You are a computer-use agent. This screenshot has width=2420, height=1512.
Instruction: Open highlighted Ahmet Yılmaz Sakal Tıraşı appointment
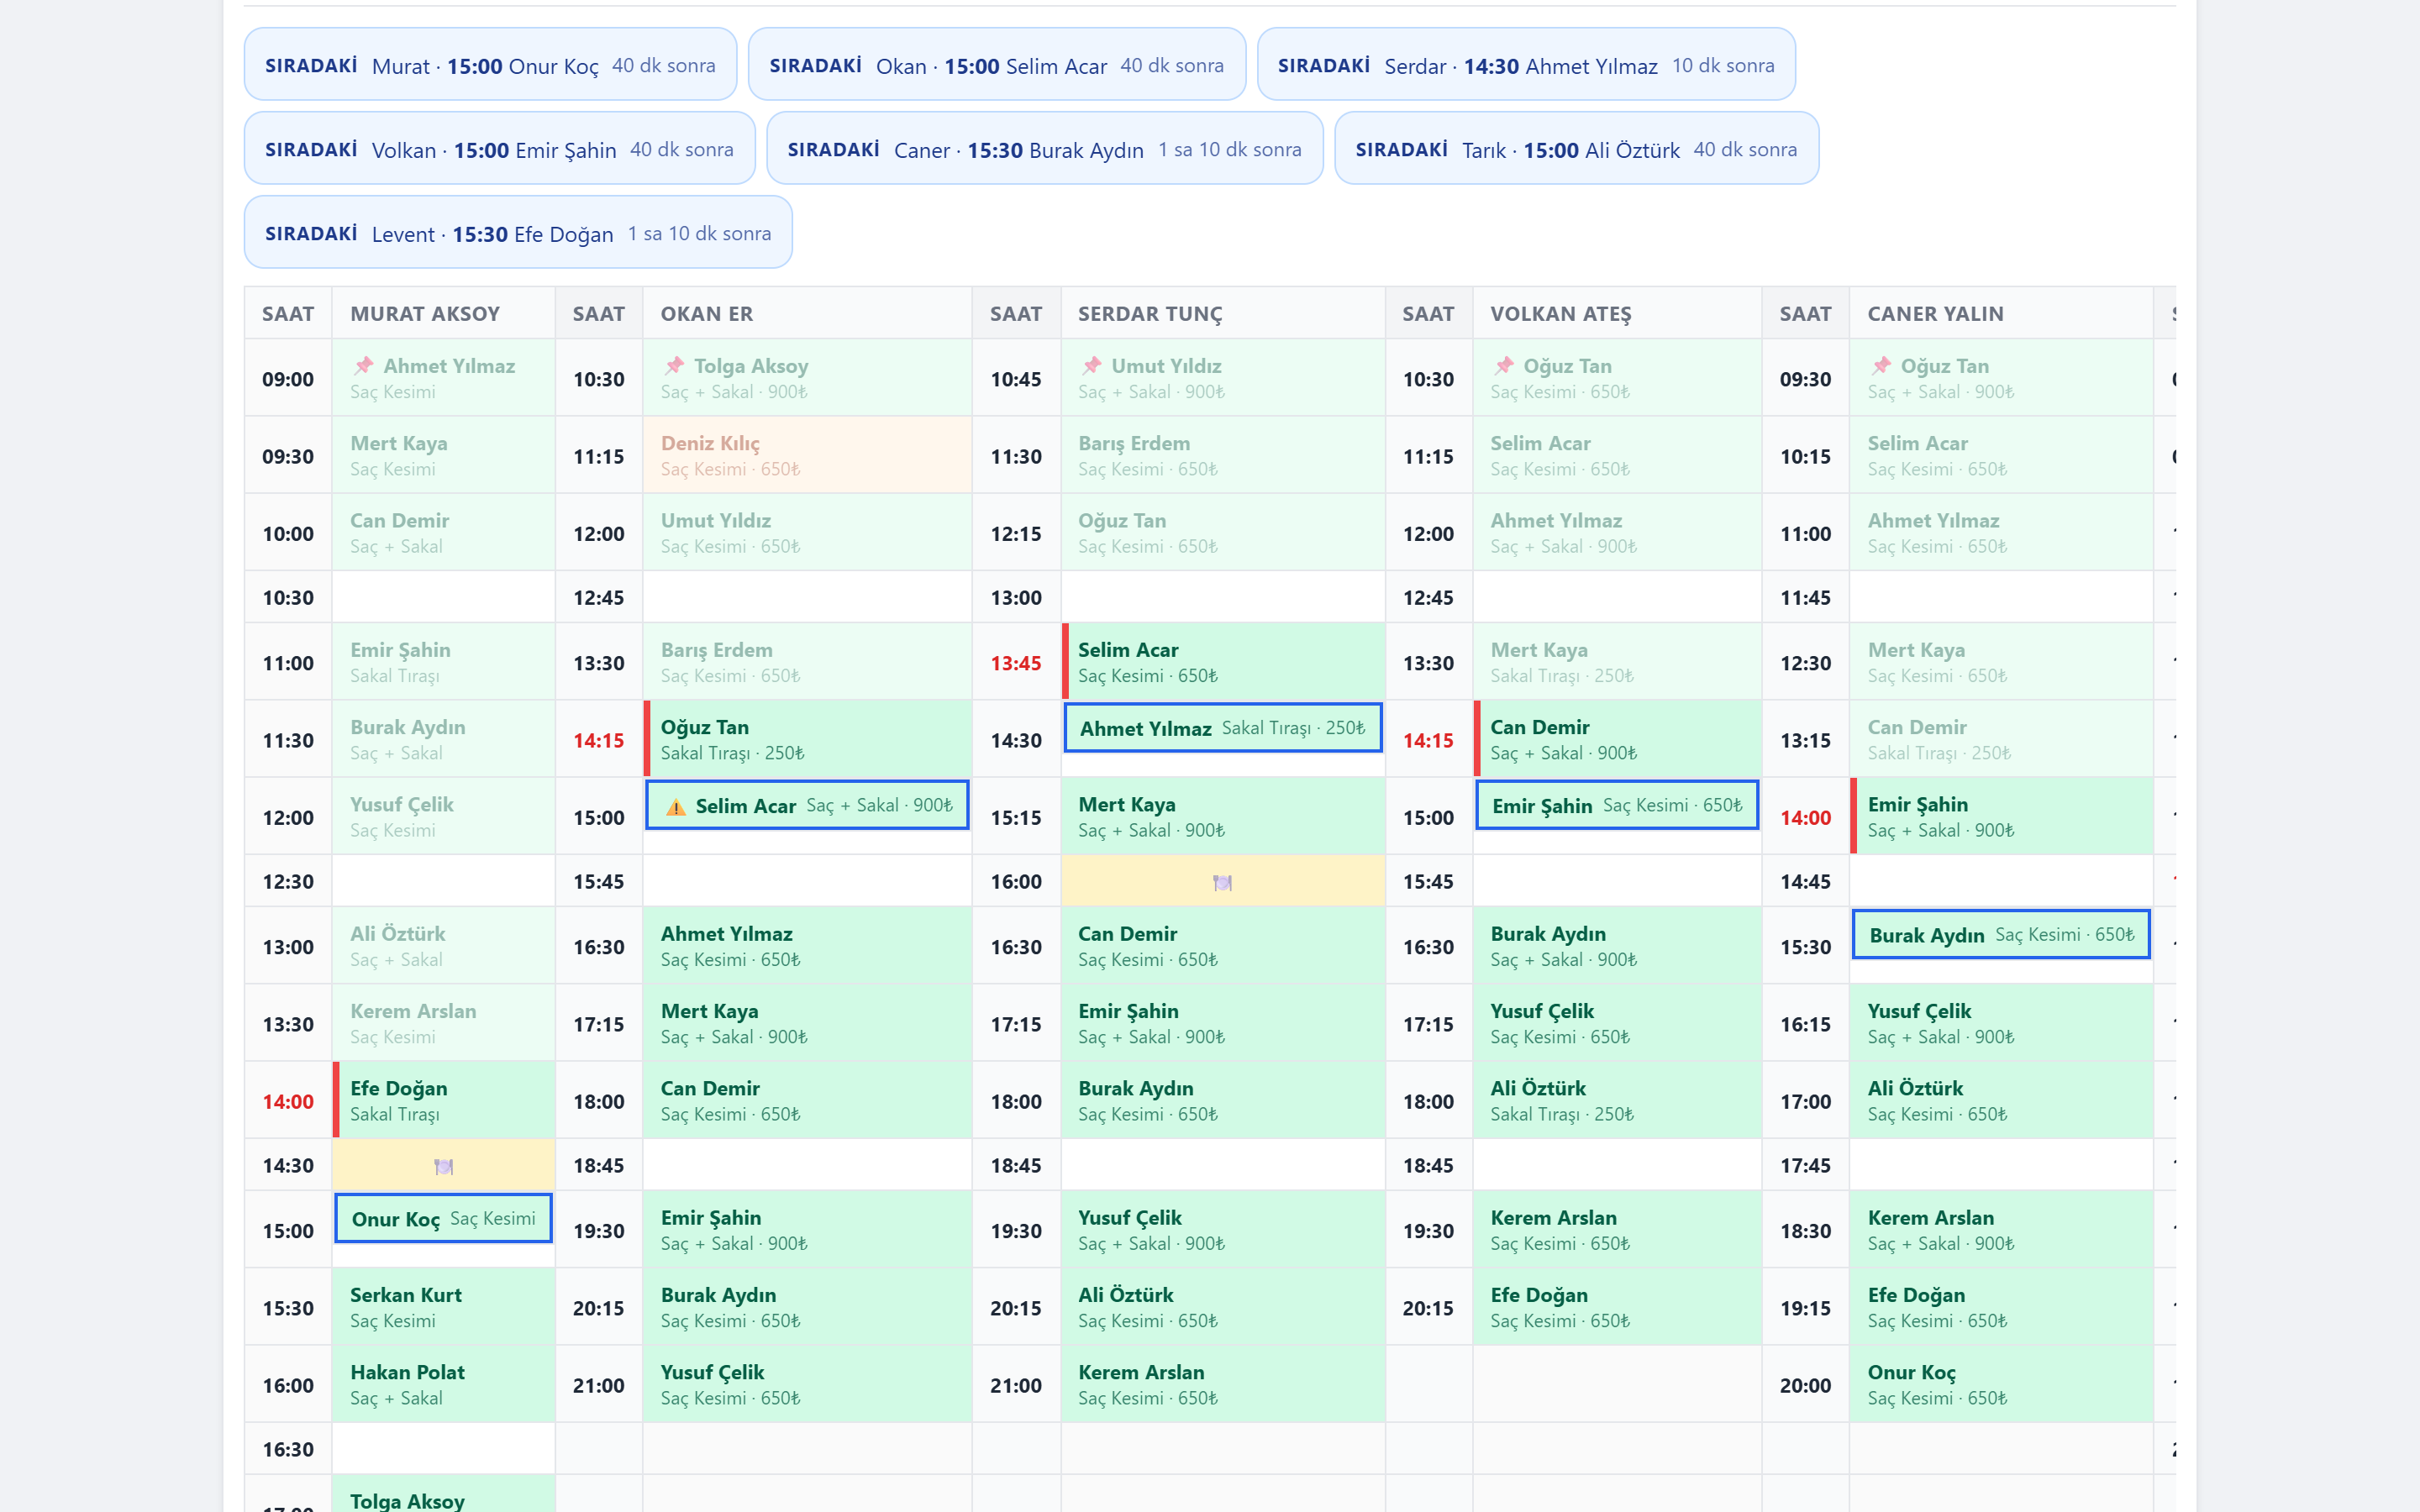click(1222, 728)
